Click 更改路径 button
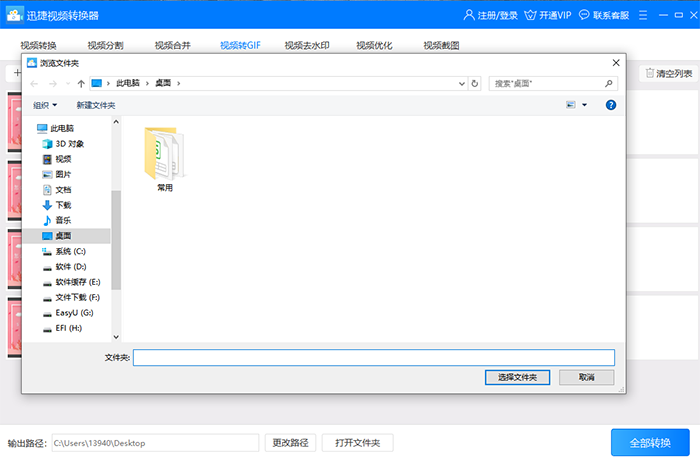This screenshot has height=460, width=700. pos(290,443)
